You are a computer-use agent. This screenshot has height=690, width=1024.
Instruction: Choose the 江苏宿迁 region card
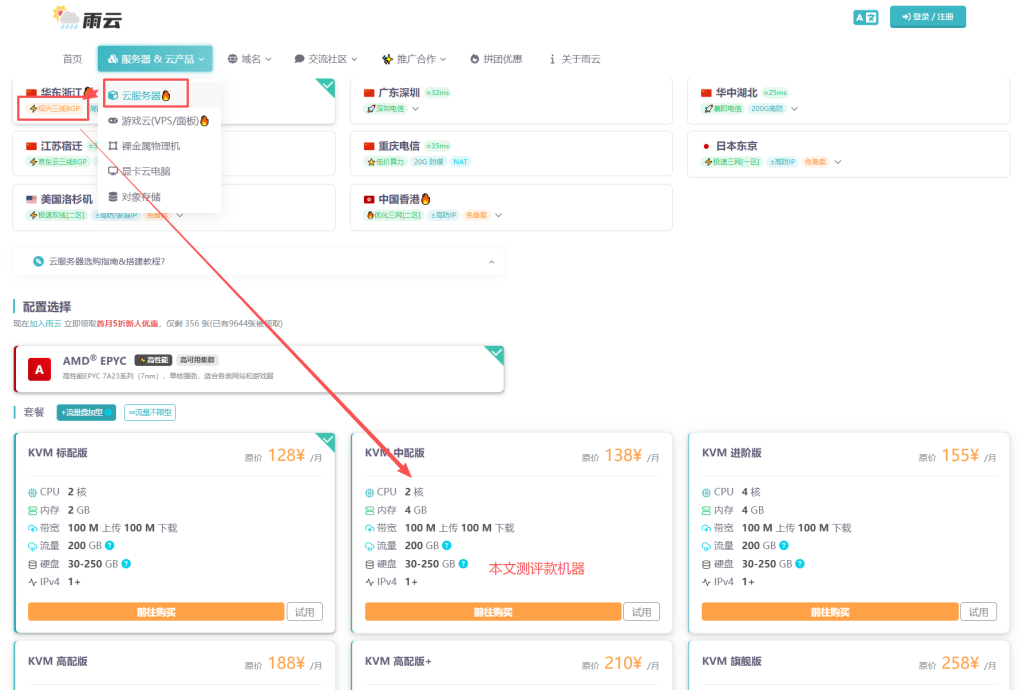[x=174, y=153]
